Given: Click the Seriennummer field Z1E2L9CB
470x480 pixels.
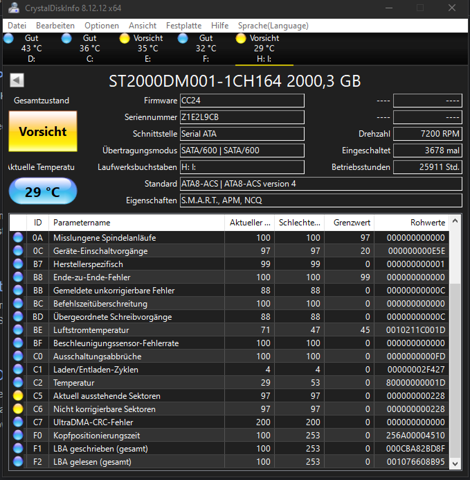Looking at the screenshot, I should [x=242, y=117].
